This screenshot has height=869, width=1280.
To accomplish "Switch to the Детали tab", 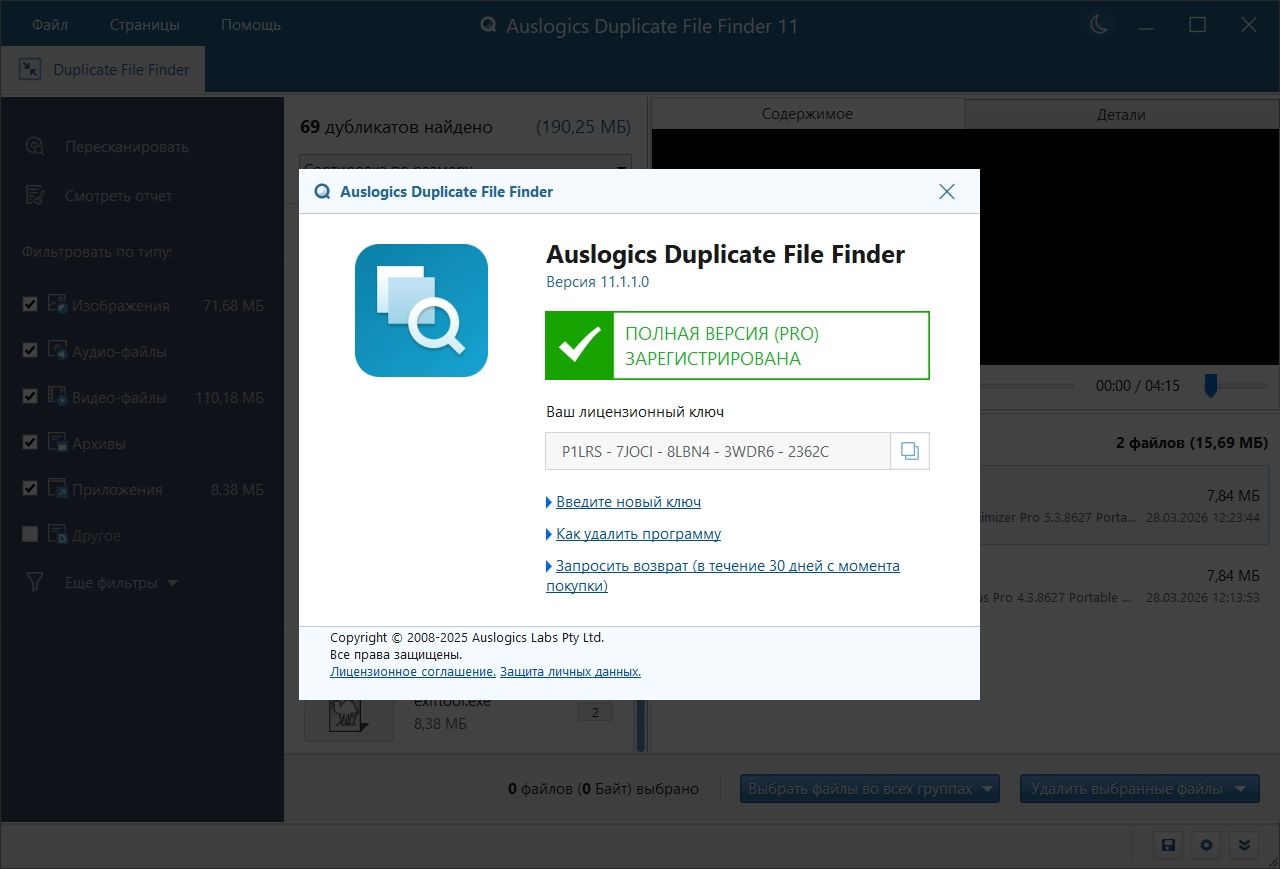I will tap(1121, 114).
